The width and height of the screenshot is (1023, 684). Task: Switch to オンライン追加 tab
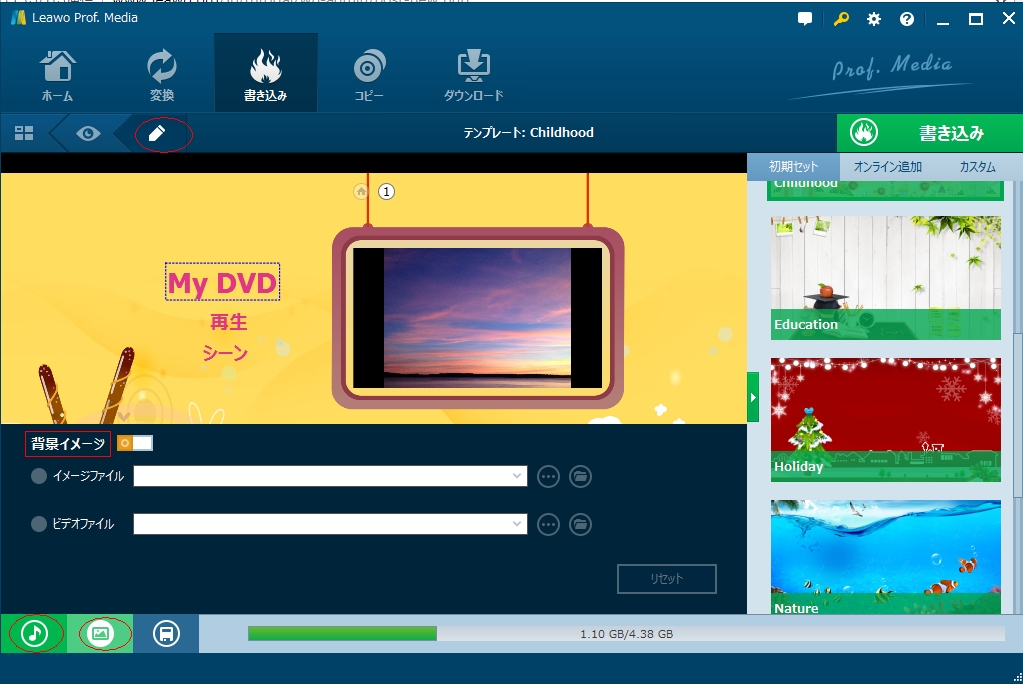tap(887, 166)
